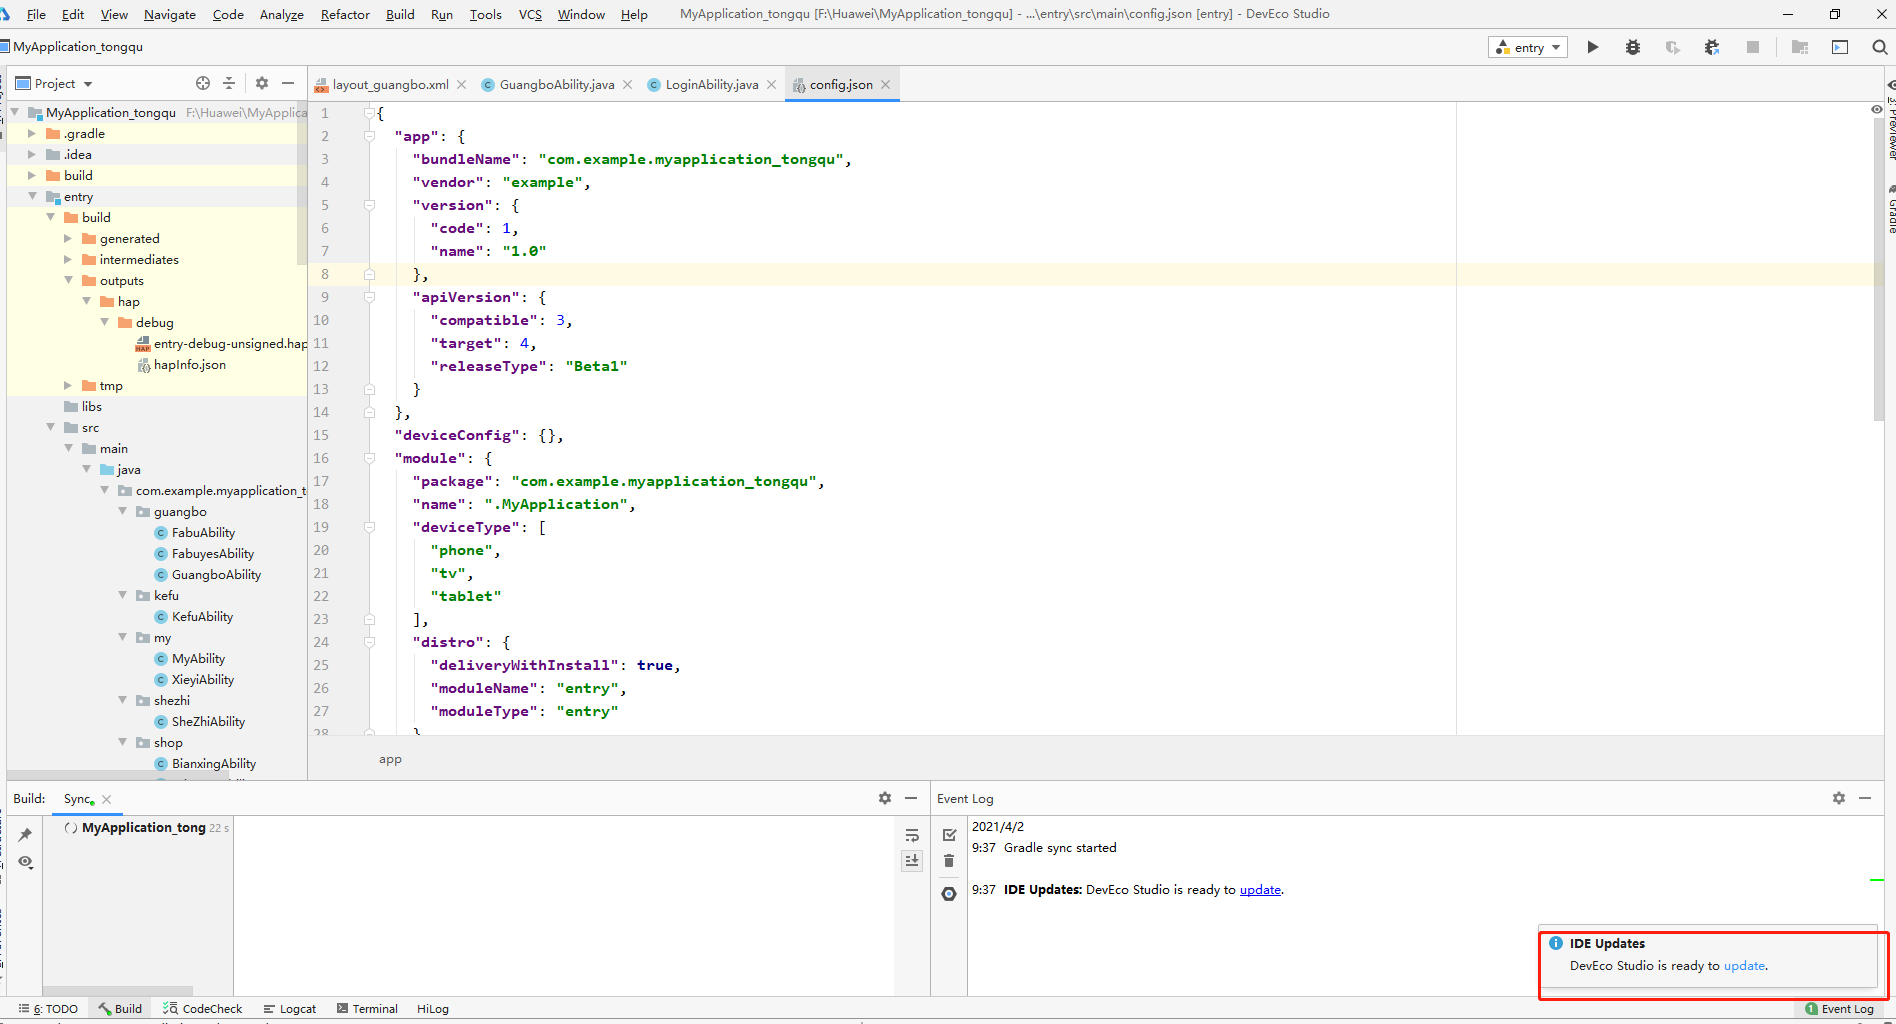Image resolution: width=1896 pixels, height=1024 pixels.
Task: Collapse the outputs folder
Action: 68,280
